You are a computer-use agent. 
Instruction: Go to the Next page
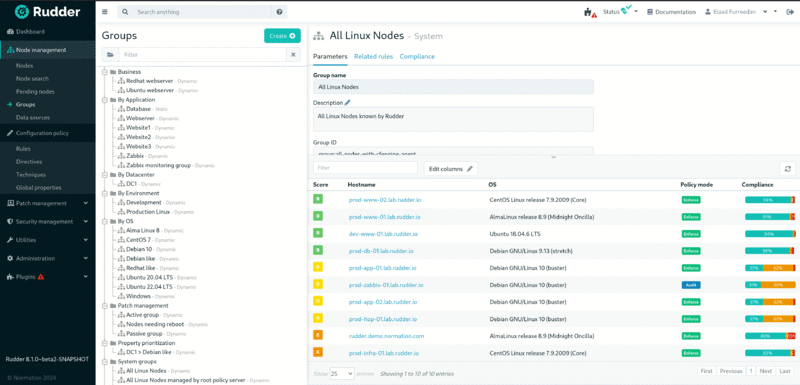pos(765,371)
